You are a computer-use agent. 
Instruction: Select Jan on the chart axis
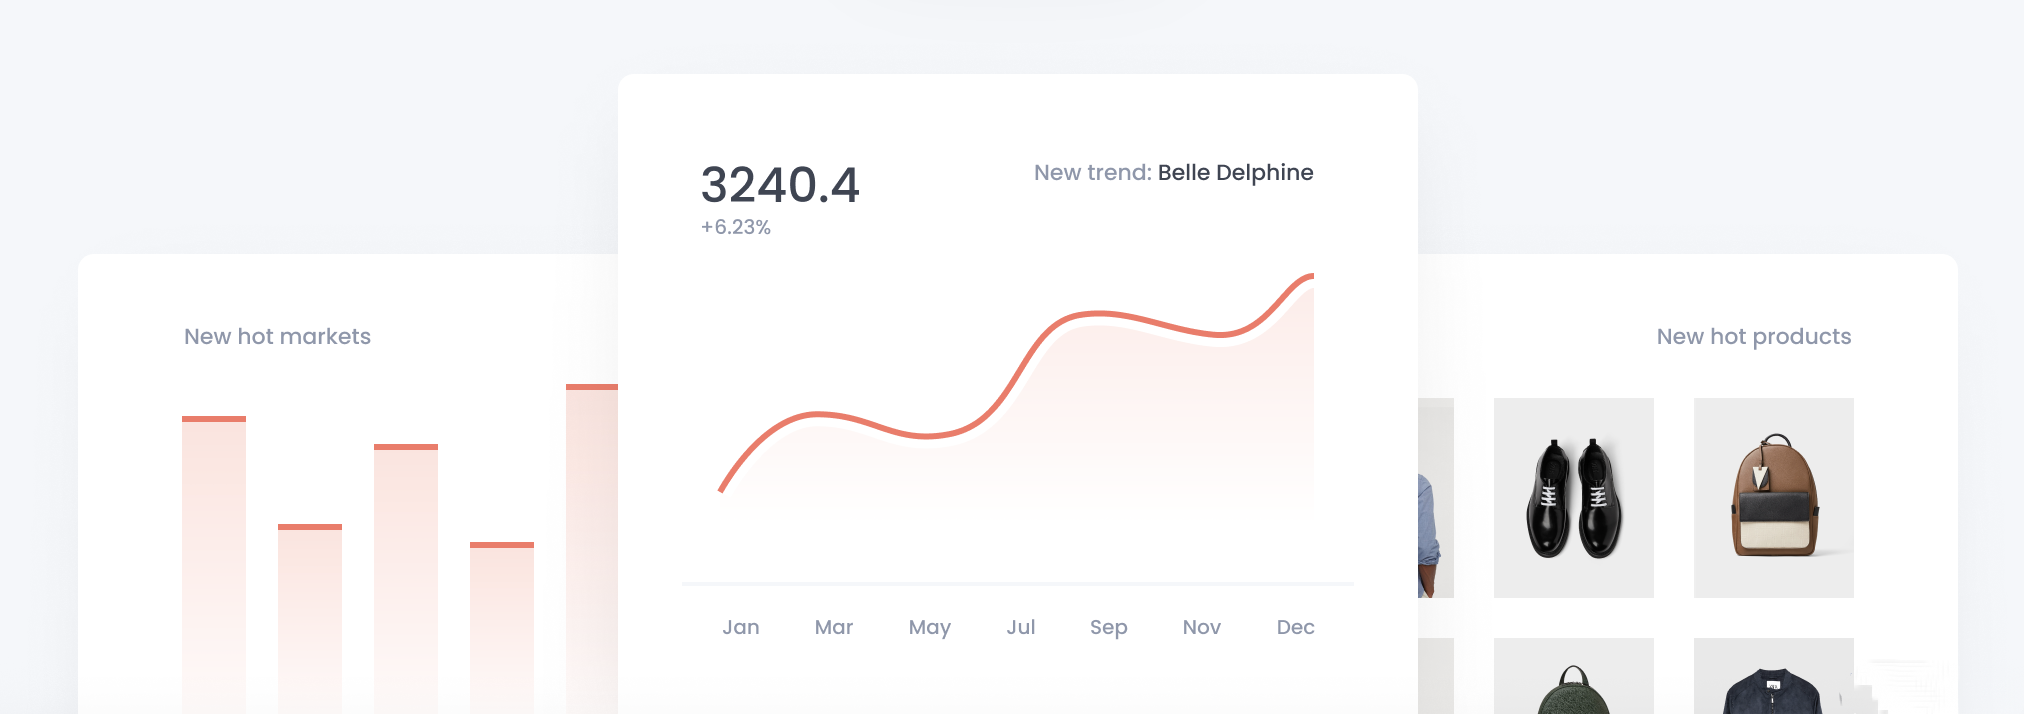point(741,627)
